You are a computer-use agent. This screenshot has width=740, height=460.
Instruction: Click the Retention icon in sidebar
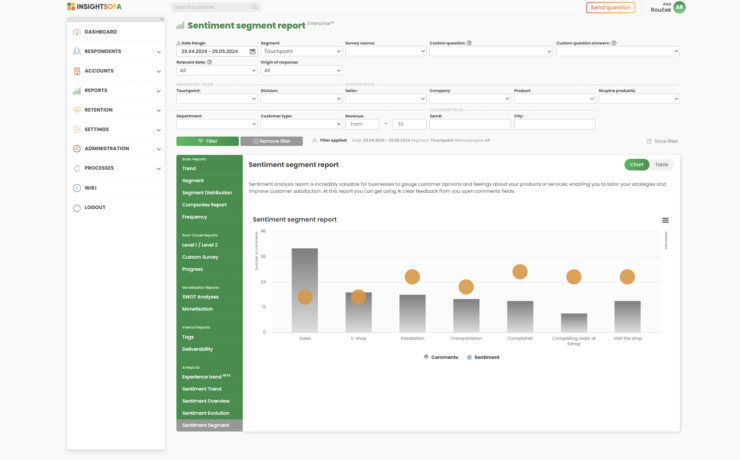click(77, 110)
